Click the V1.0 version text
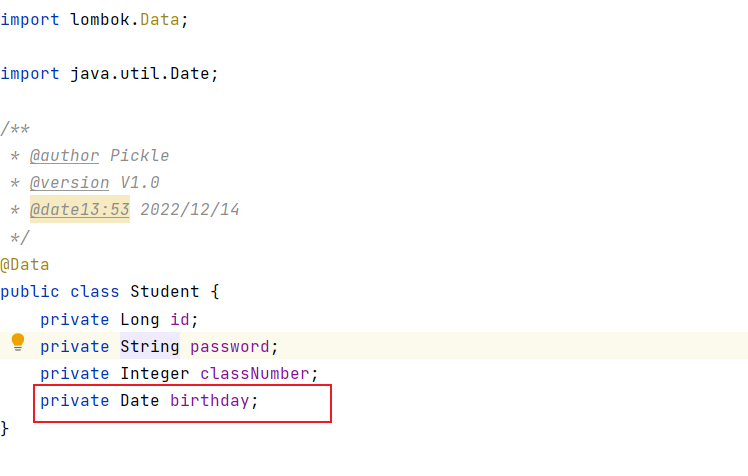 (139, 182)
